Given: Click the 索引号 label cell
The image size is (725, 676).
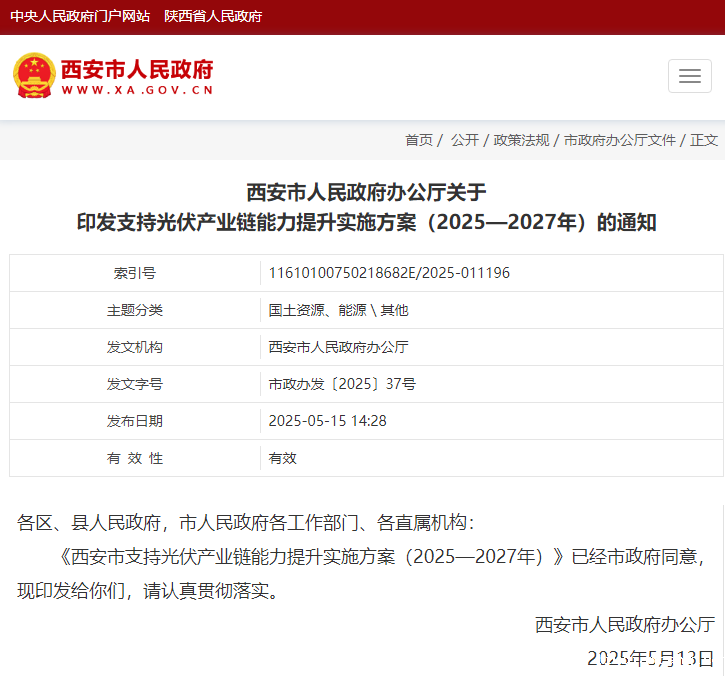Looking at the screenshot, I should [x=135, y=273].
